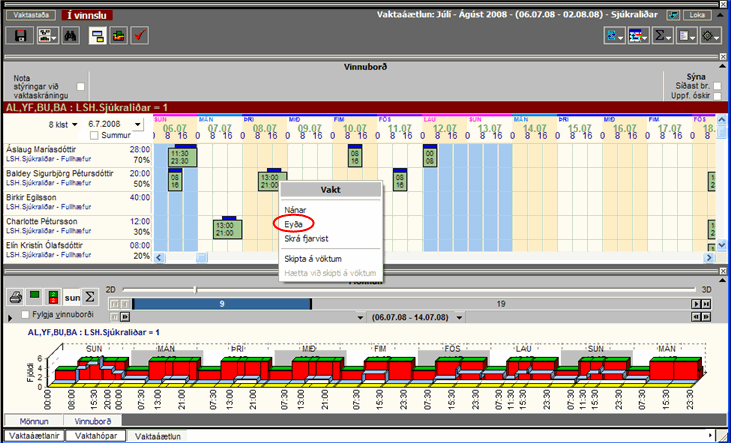Screen dimensions: 731x443
Task: Click employee name Elín Kristín Ólafsdóttir
Action: point(44,245)
